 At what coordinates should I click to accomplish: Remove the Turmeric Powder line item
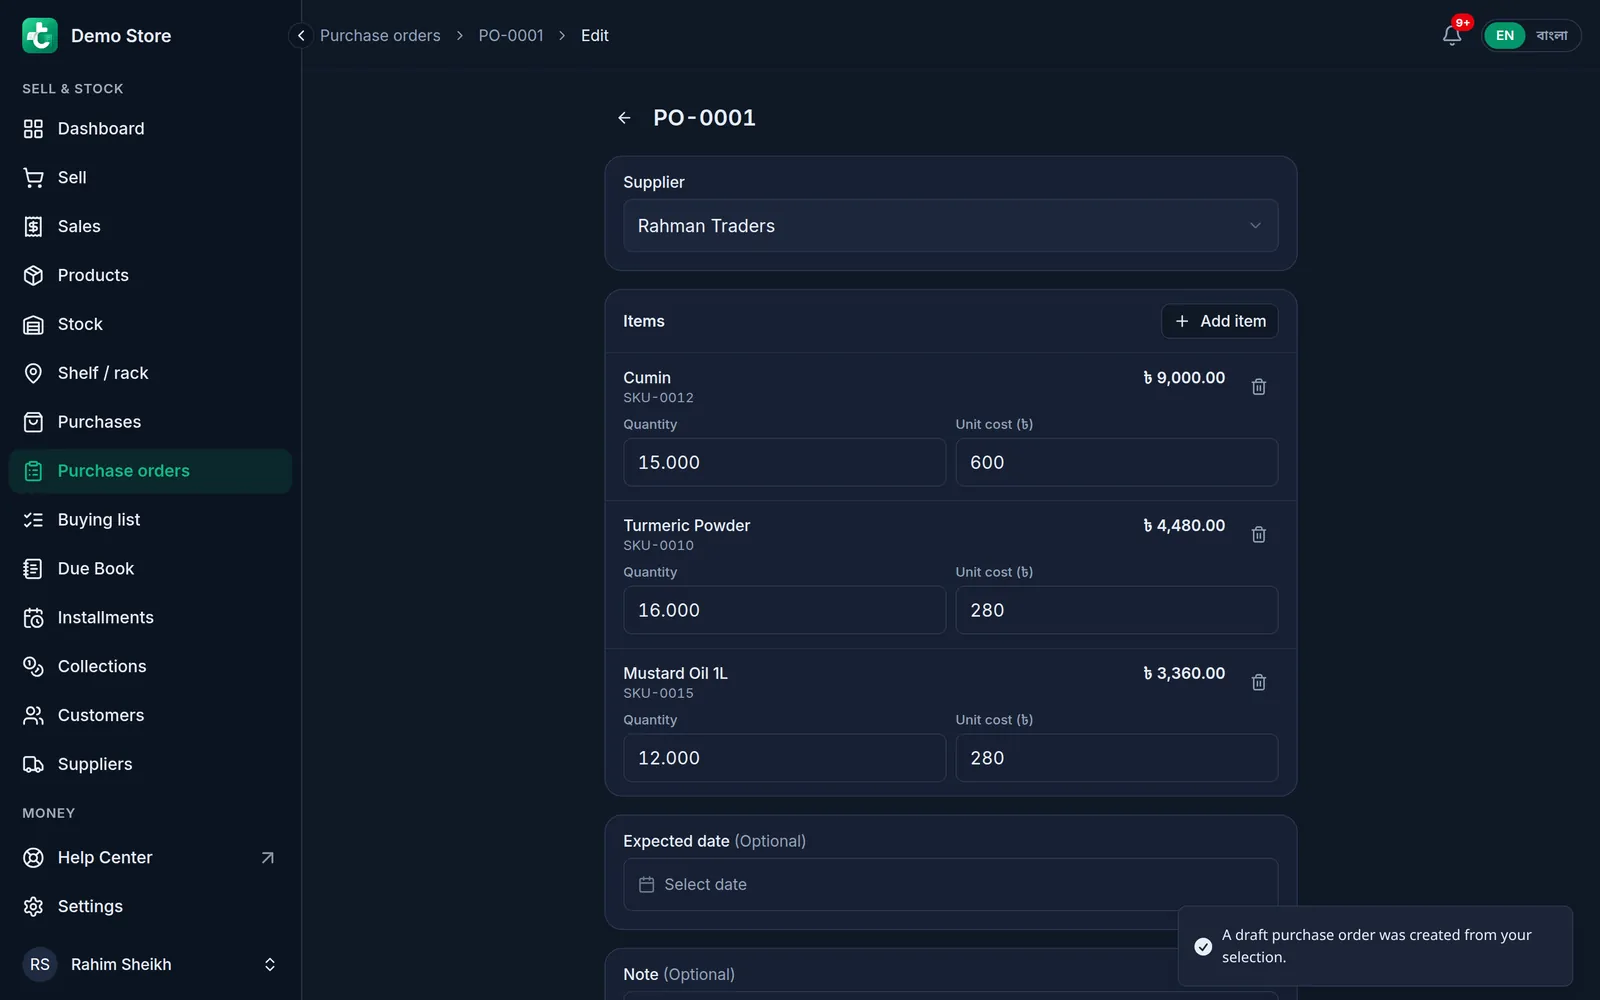[x=1259, y=535]
